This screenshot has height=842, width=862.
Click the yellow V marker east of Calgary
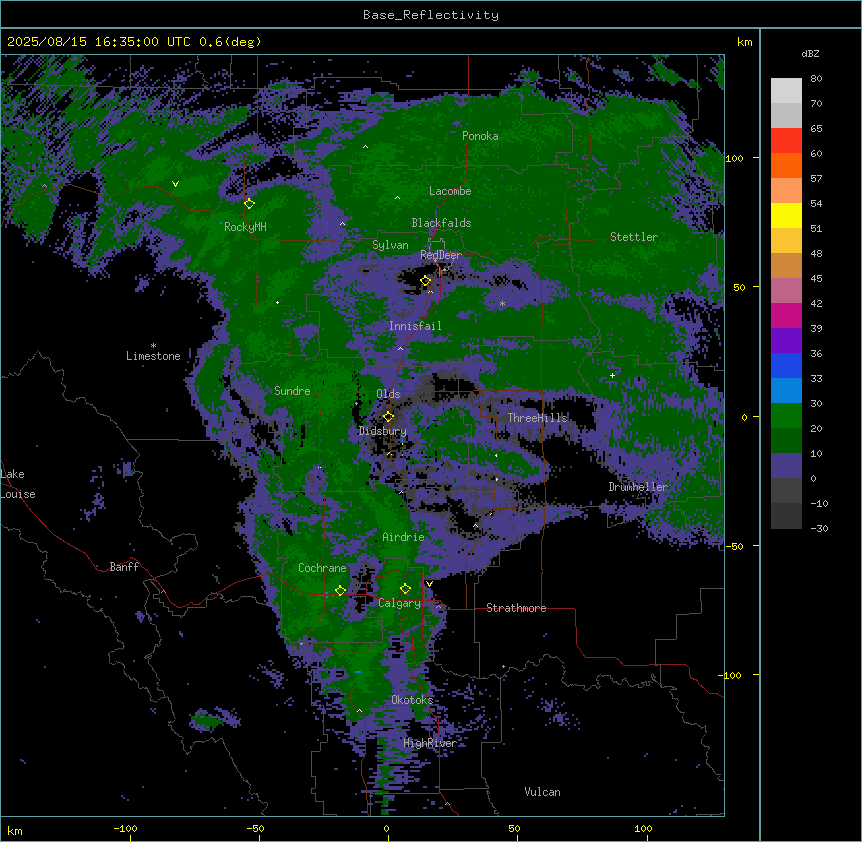pyautogui.click(x=429, y=584)
